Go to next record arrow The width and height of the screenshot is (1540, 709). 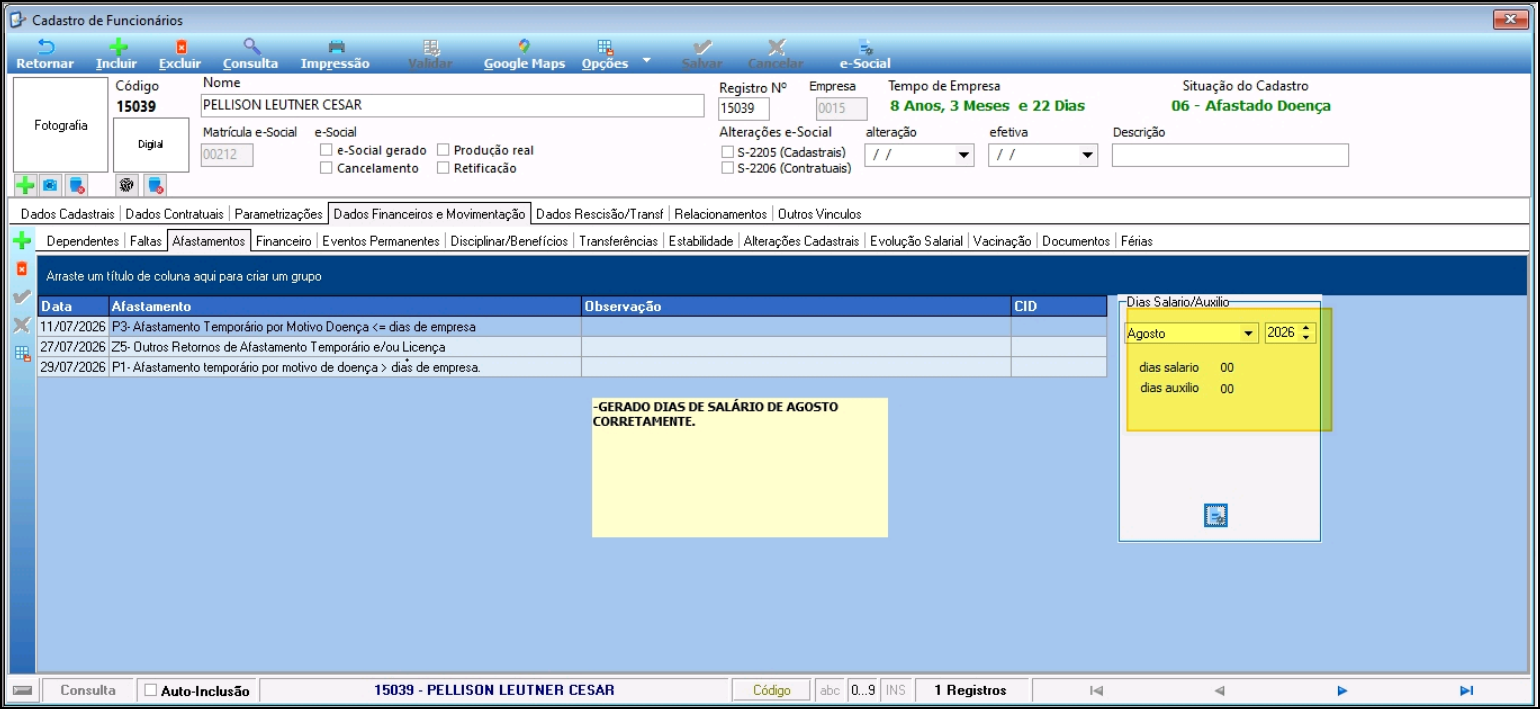[1342, 690]
